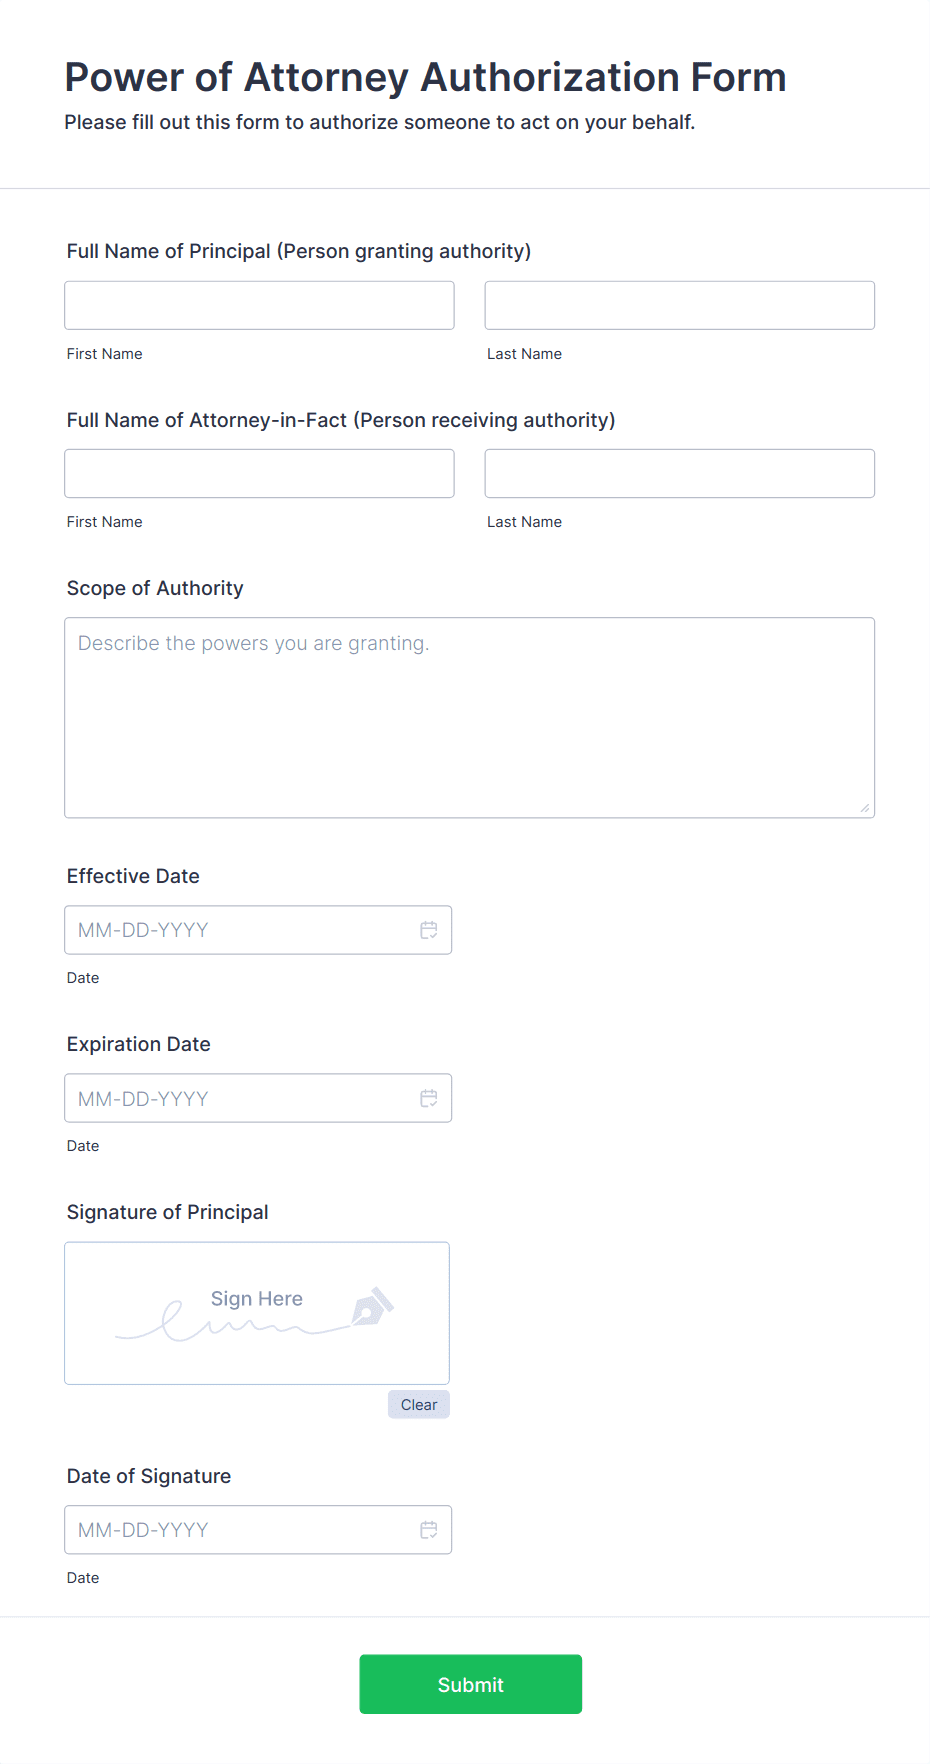Viewport: 930px width, 1764px height.
Task: Focus the Attorney-in-Fact First Name field
Action: (x=259, y=473)
